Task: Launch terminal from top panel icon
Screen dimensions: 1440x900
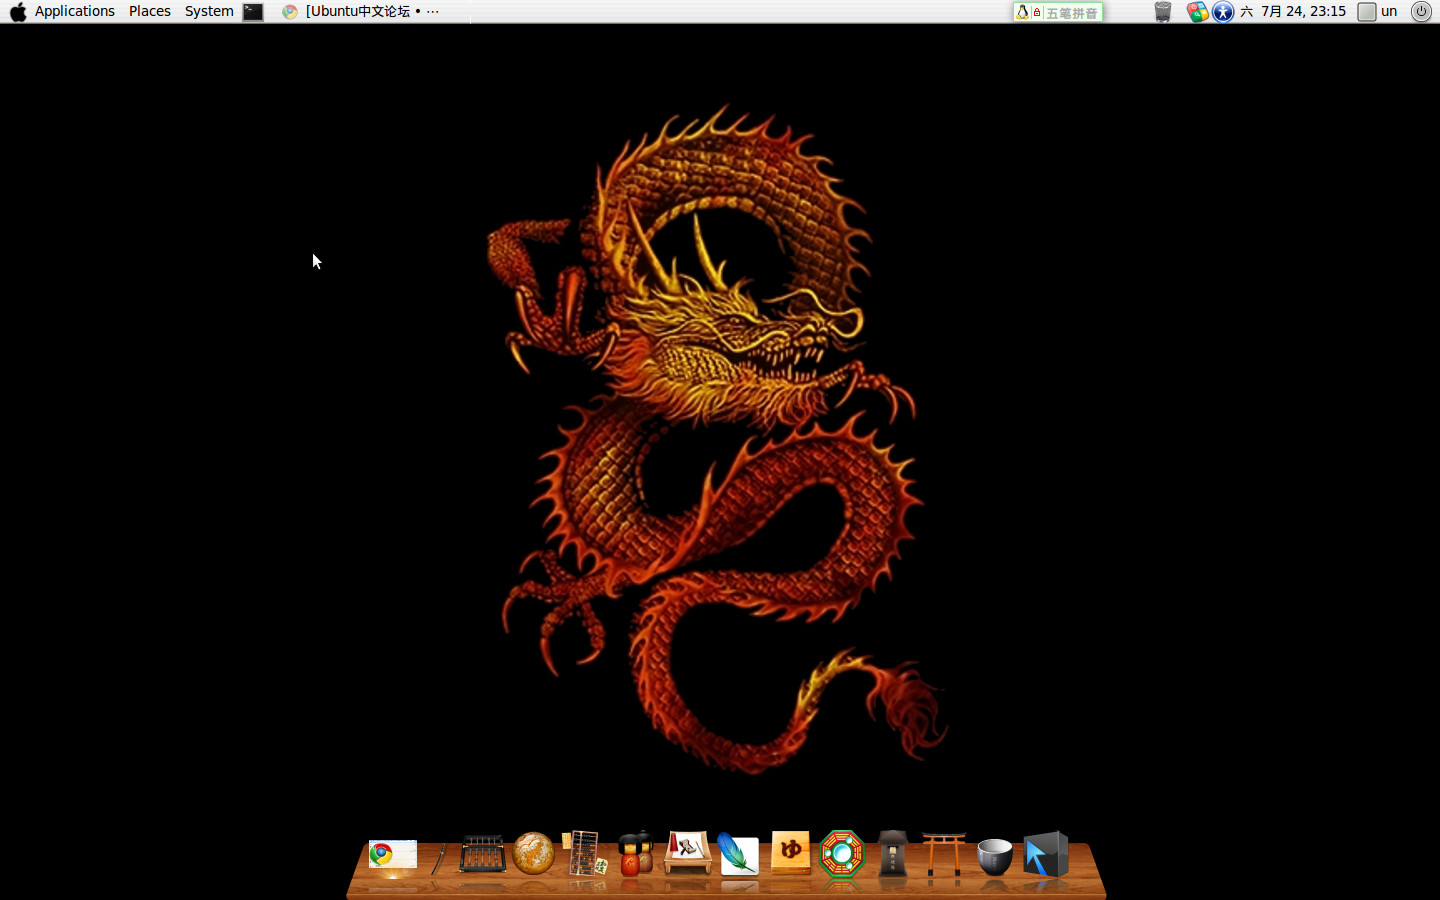Action: tap(253, 12)
